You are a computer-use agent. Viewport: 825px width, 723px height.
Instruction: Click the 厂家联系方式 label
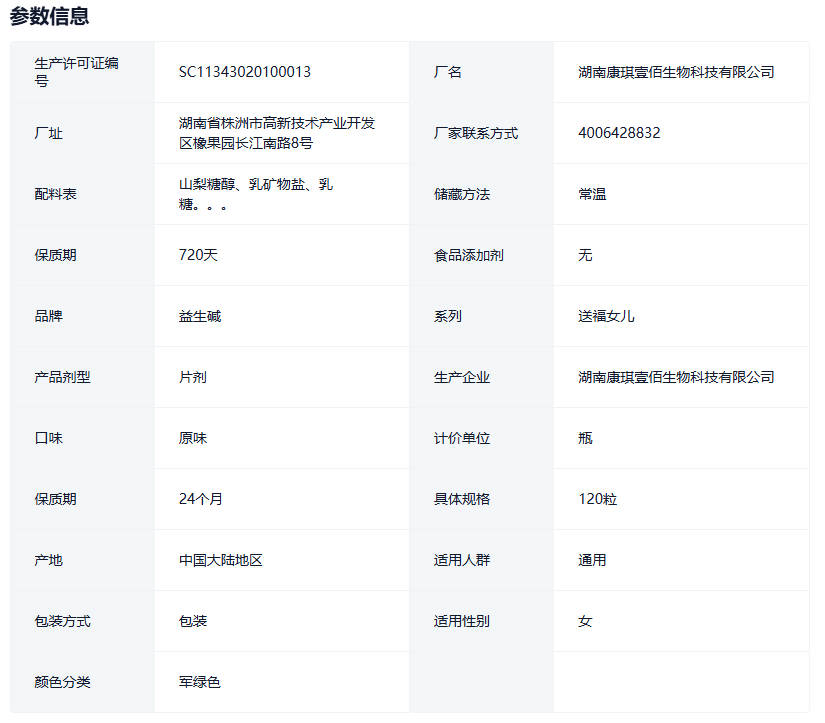(x=476, y=133)
